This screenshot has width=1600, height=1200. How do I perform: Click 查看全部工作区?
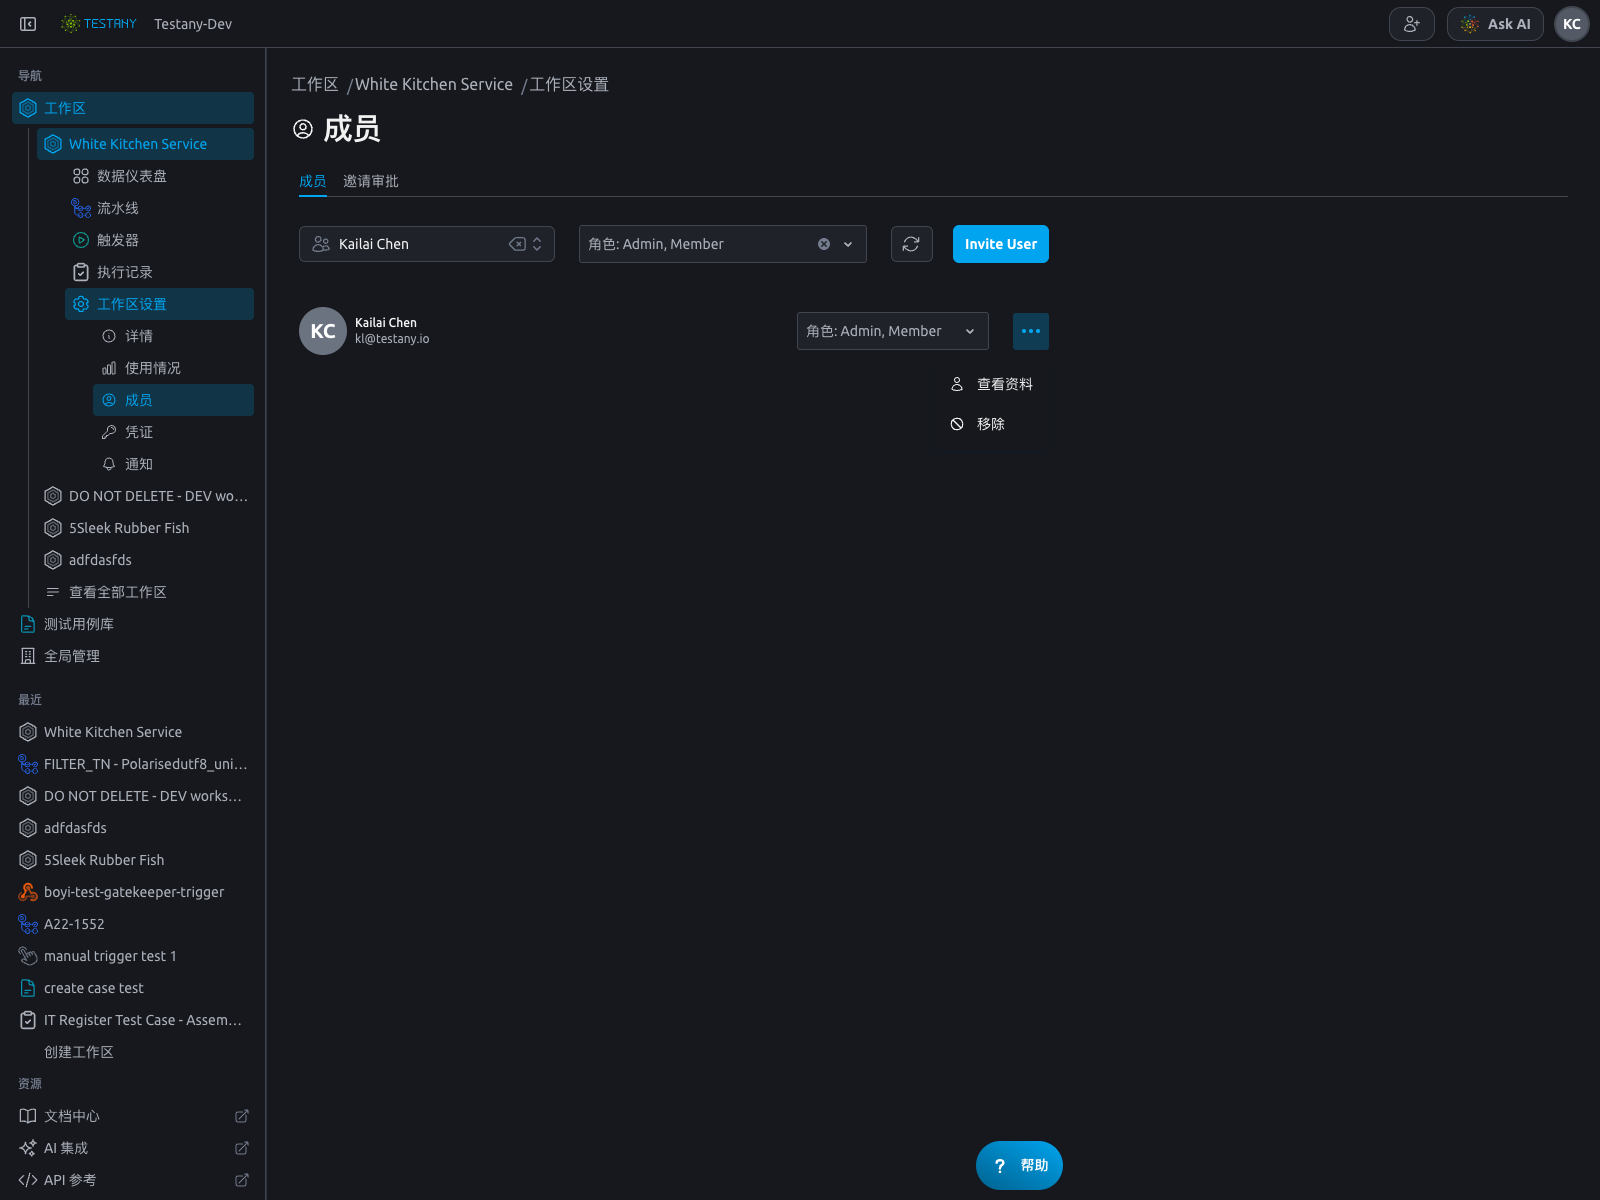pos(145,592)
